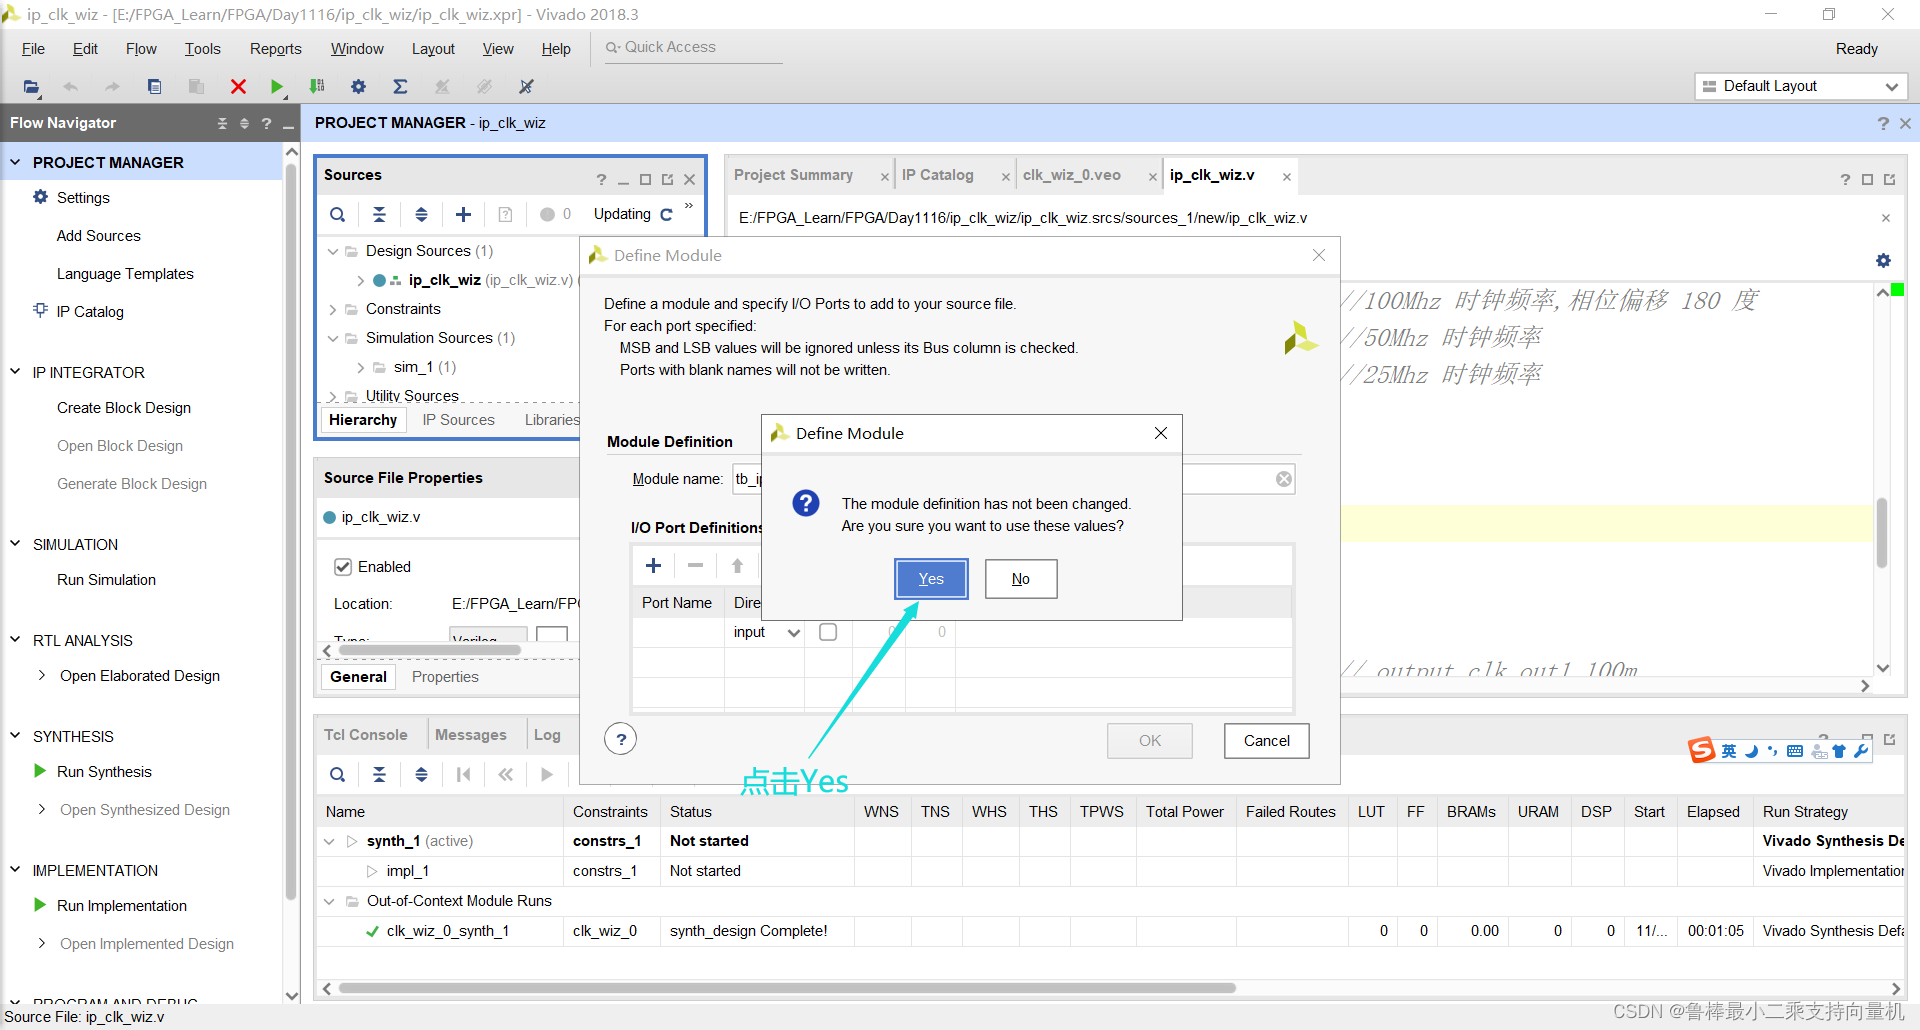Close the IP Catalog tab

pos(1005,177)
